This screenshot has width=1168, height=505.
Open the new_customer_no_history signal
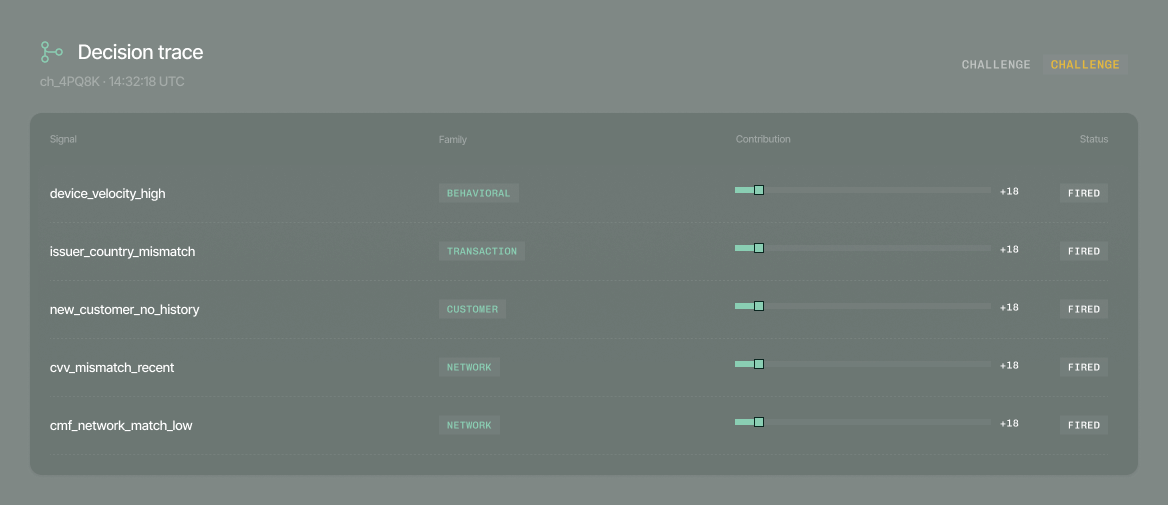coord(124,309)
